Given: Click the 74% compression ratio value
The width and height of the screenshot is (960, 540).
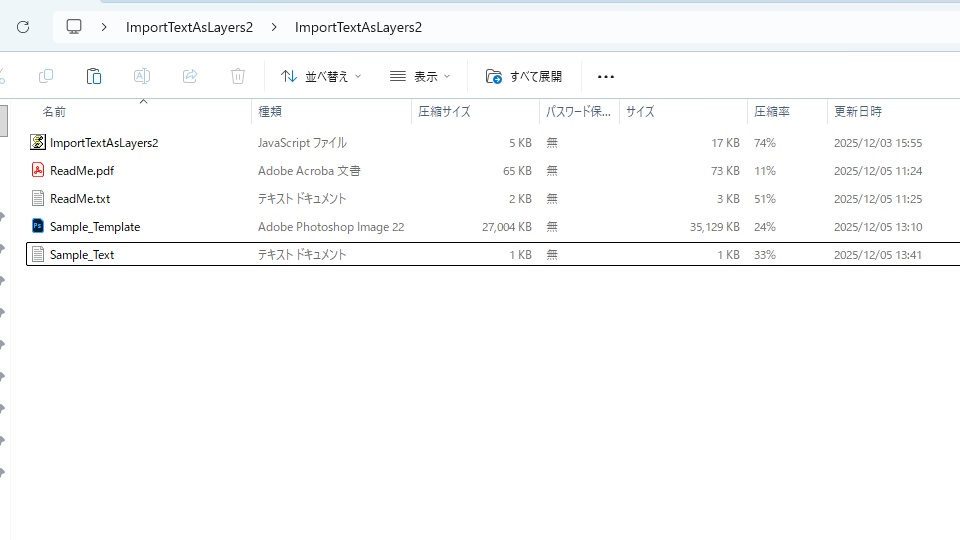Looking at the screenshot, I should 765,143.
